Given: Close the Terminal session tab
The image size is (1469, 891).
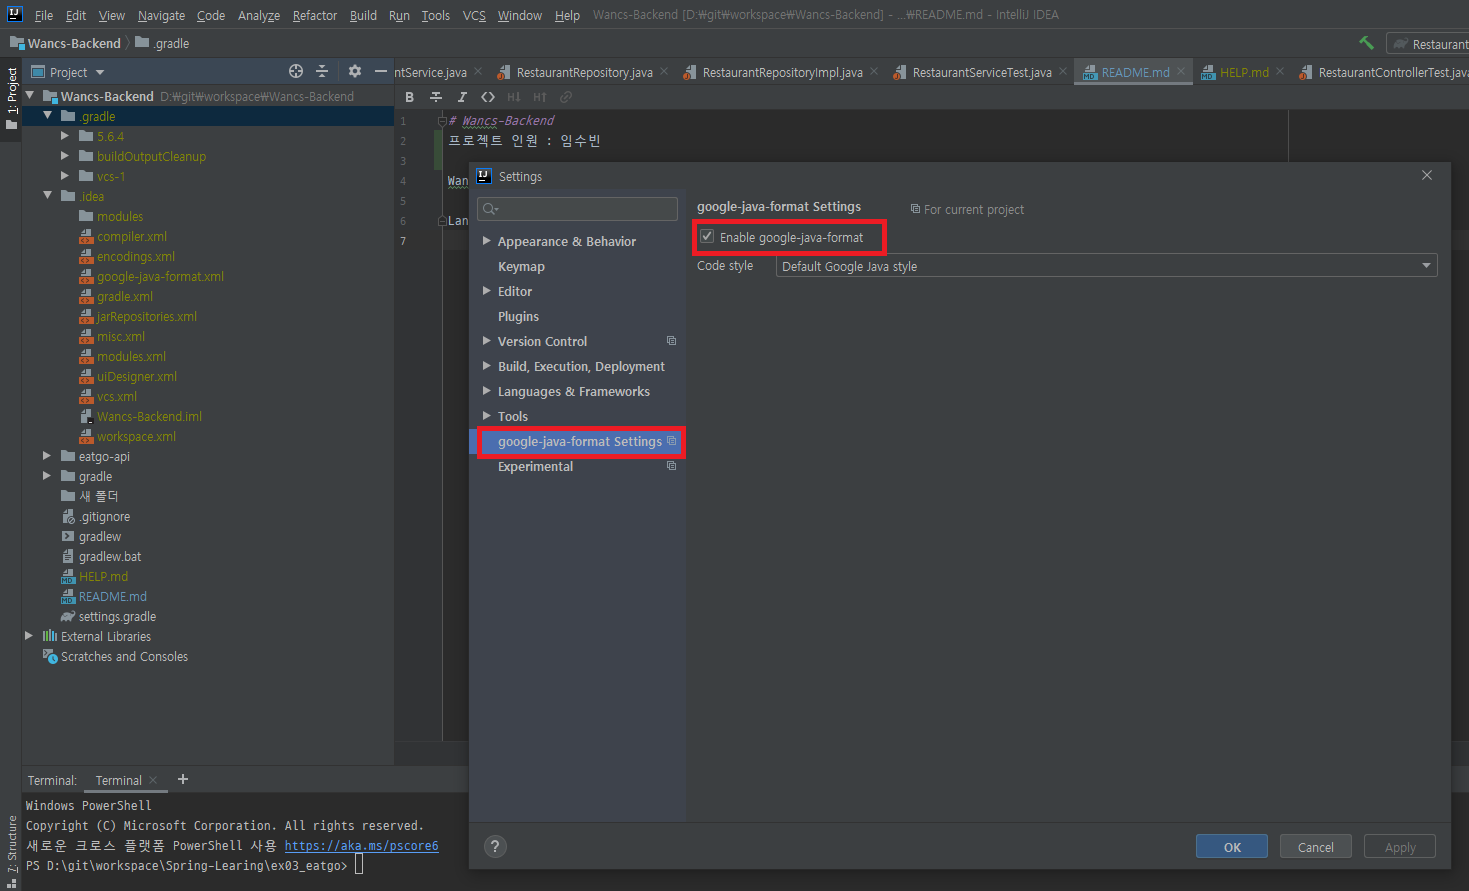Looking at the screenshot, I should point(153,780).
